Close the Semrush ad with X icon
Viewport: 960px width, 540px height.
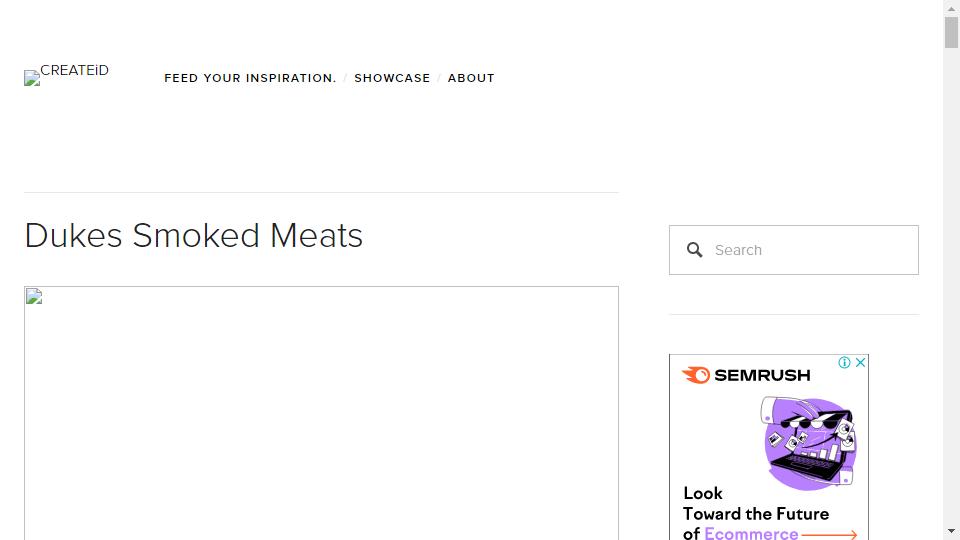tap(860, 362)
